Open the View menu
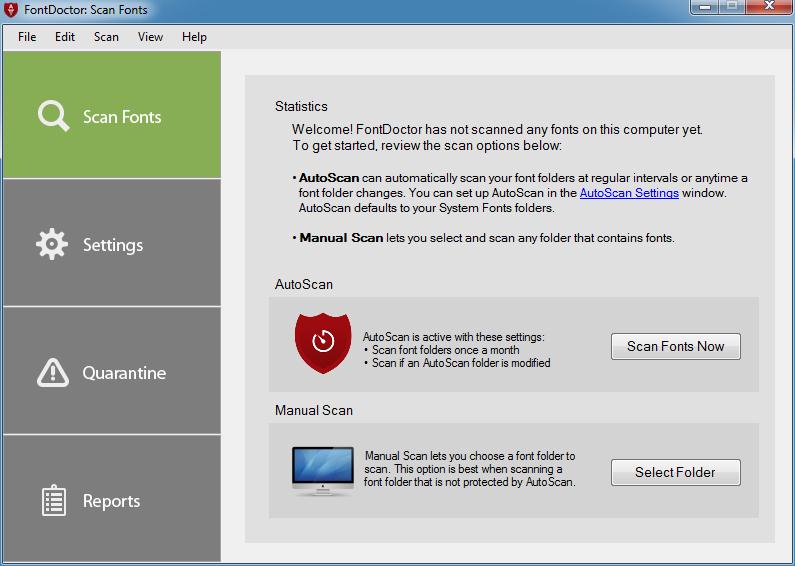Viewport: 795px width, 566px height. (150, 37)
